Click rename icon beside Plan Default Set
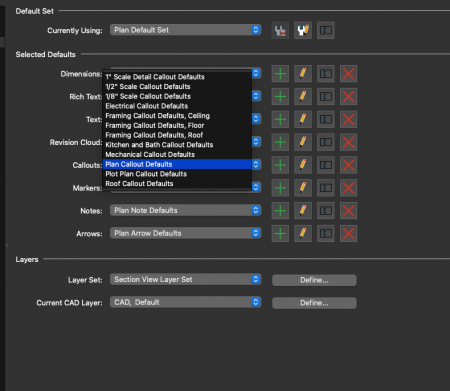The image size is (450, 391). [x=326, y=30]
